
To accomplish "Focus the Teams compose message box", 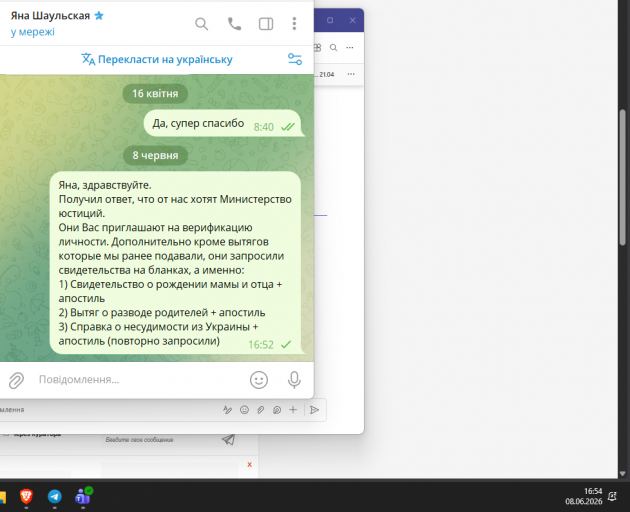I will (x=108, y=410).
